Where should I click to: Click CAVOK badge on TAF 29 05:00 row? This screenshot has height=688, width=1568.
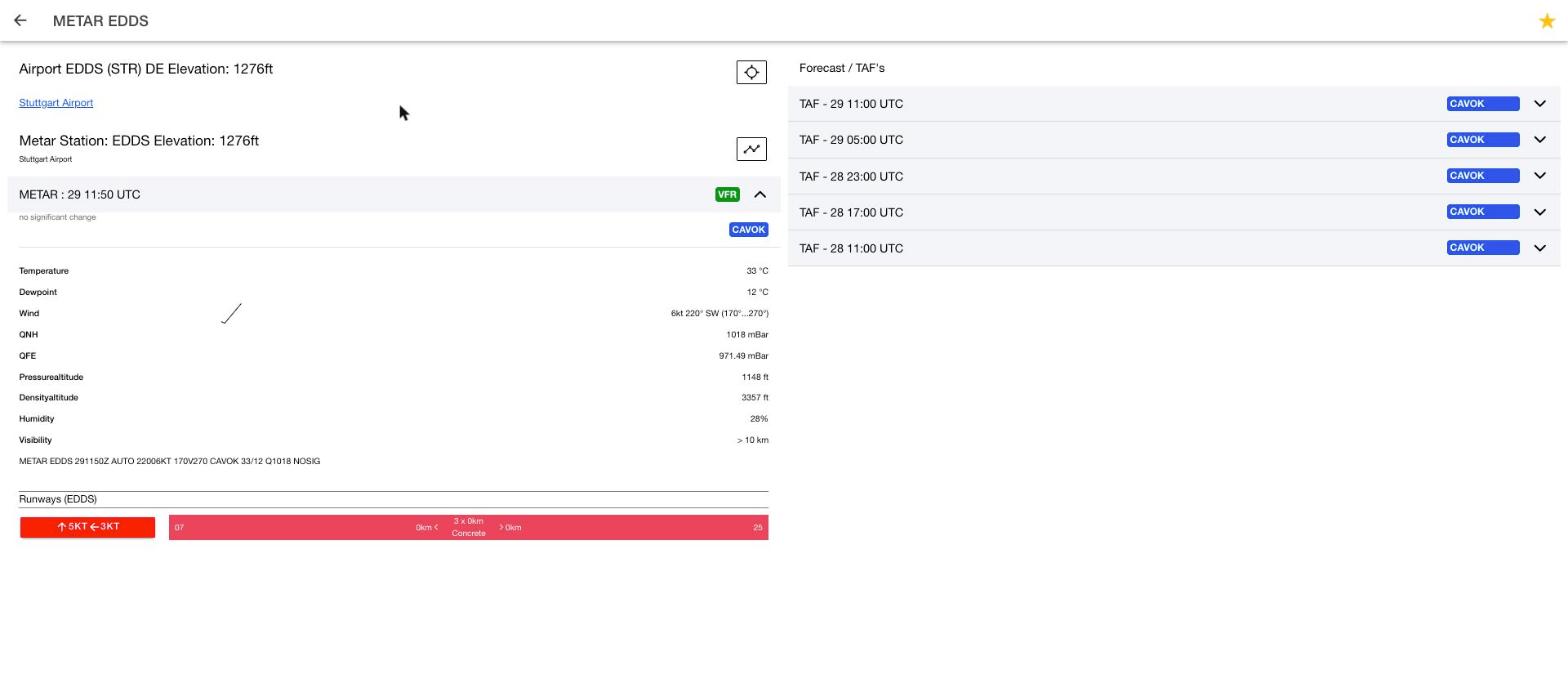tap(1483, 140)
